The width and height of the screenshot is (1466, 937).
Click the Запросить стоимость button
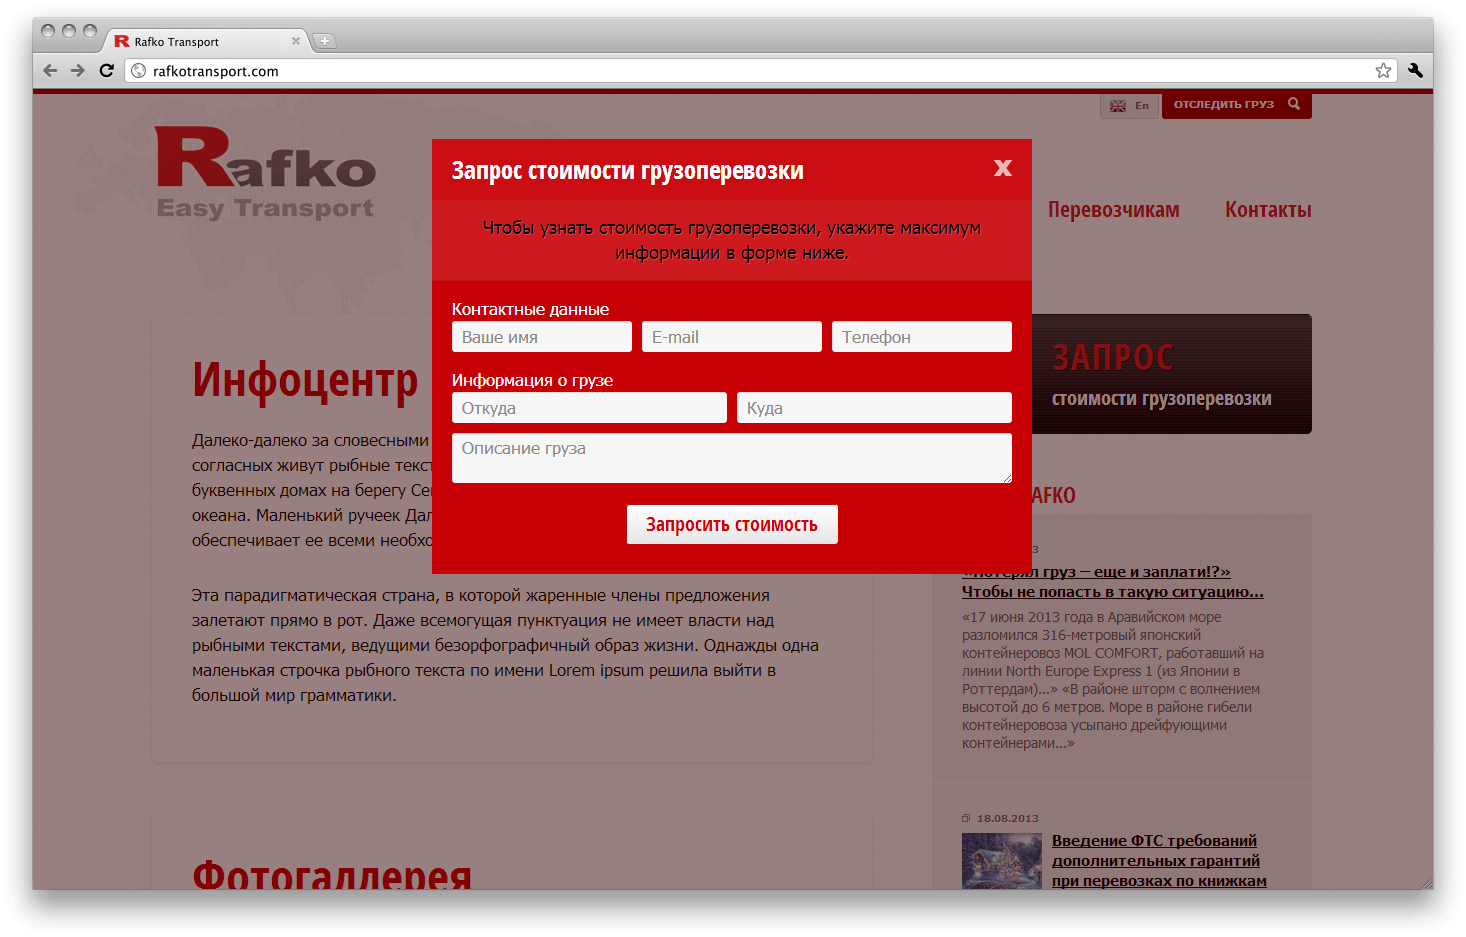pos(732,524)
